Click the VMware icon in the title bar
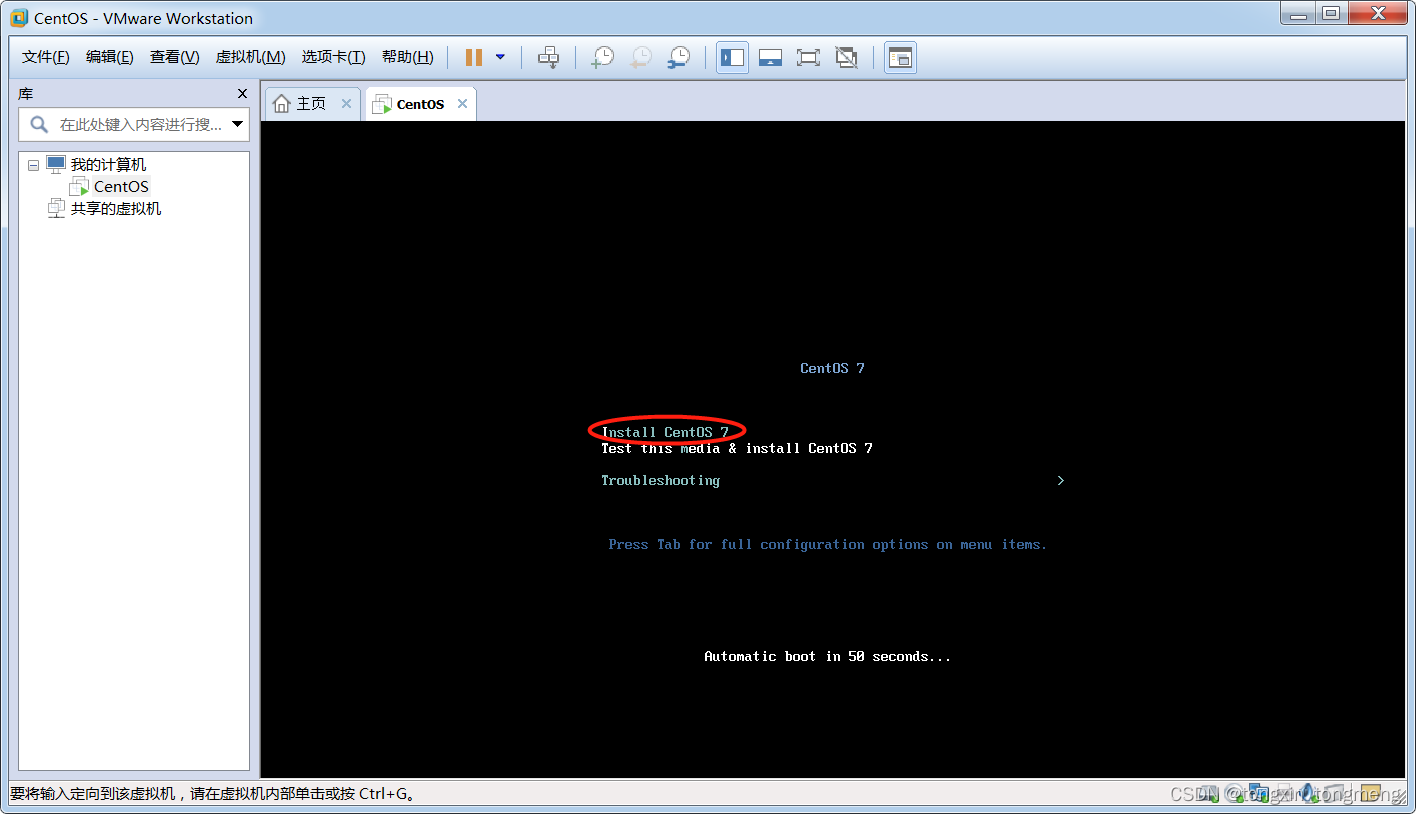The image size is (1416, 814). [19, 18]
